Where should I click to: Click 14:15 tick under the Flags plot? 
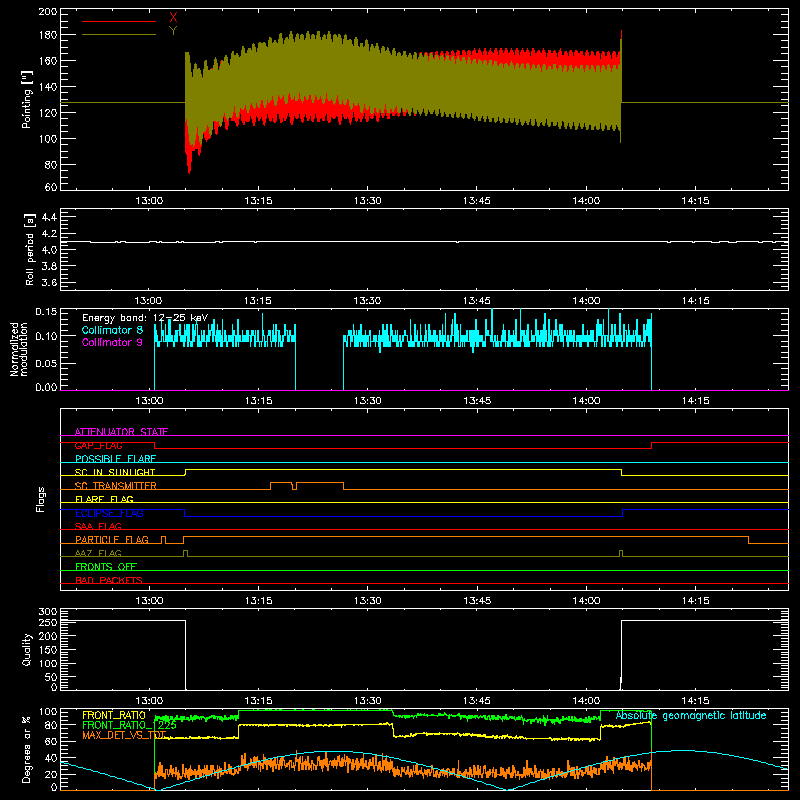coord(695,601)
